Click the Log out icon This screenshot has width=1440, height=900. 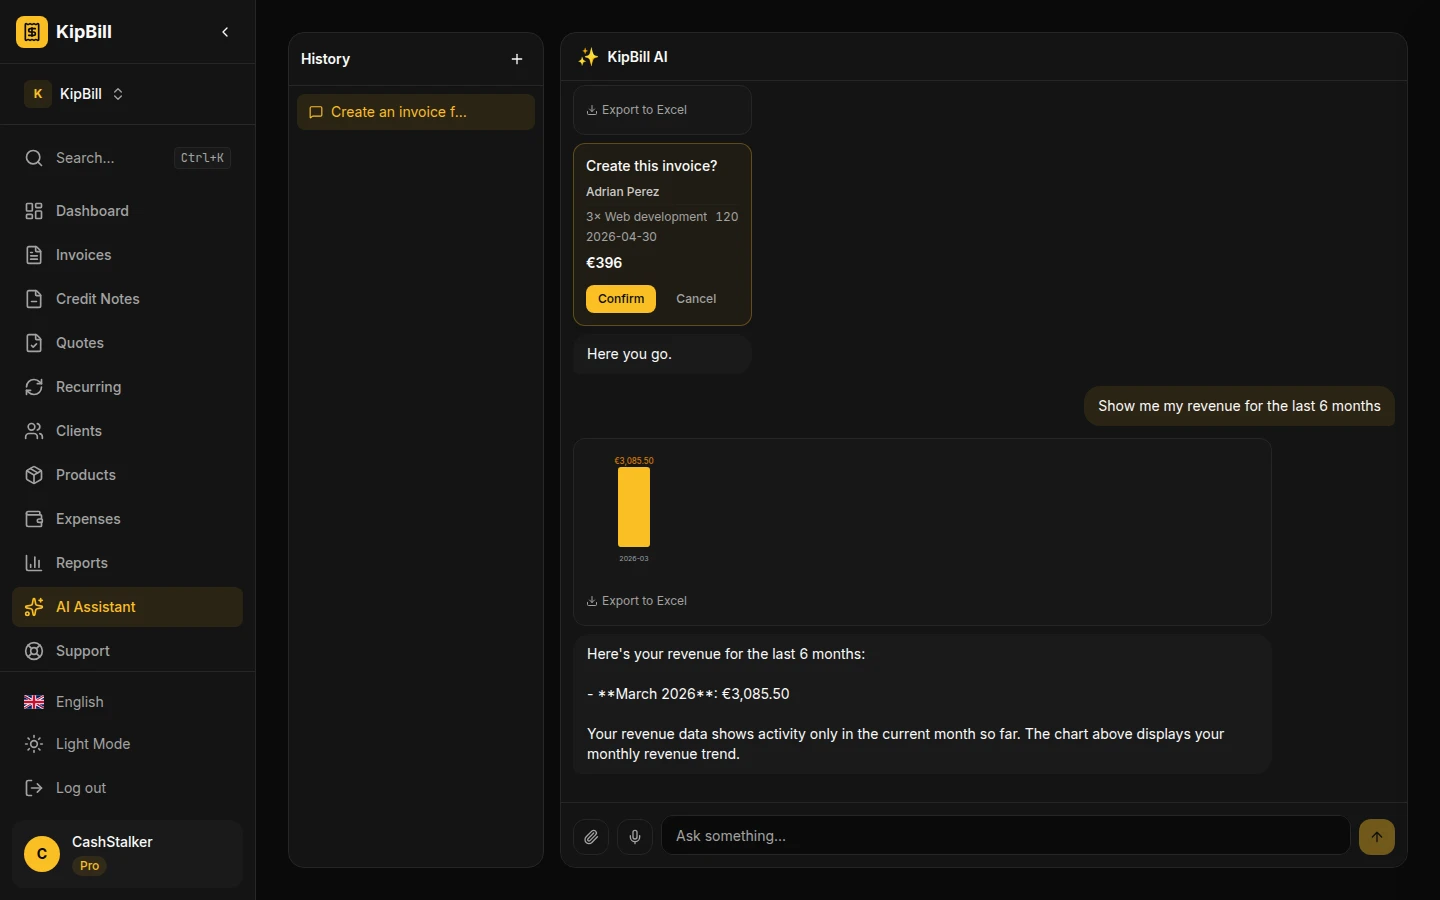pyautogui.click(x=34, y=788)
